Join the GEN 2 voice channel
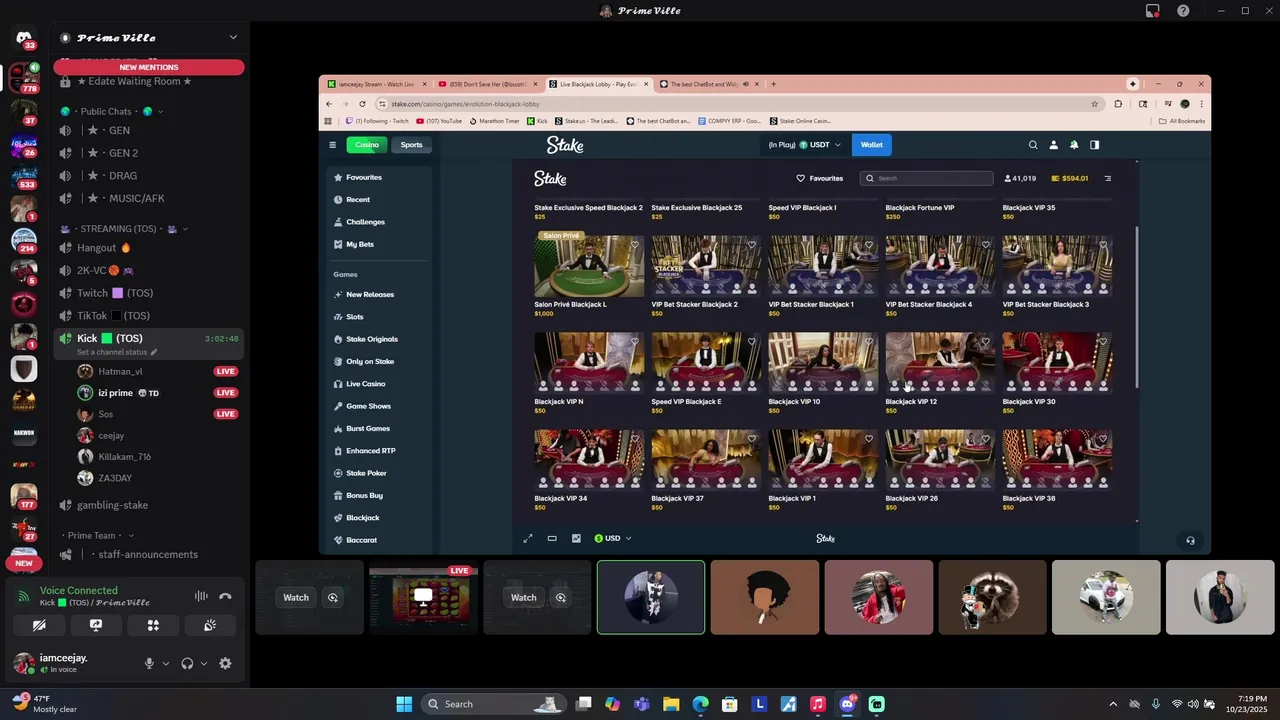 tap(147, 153)
